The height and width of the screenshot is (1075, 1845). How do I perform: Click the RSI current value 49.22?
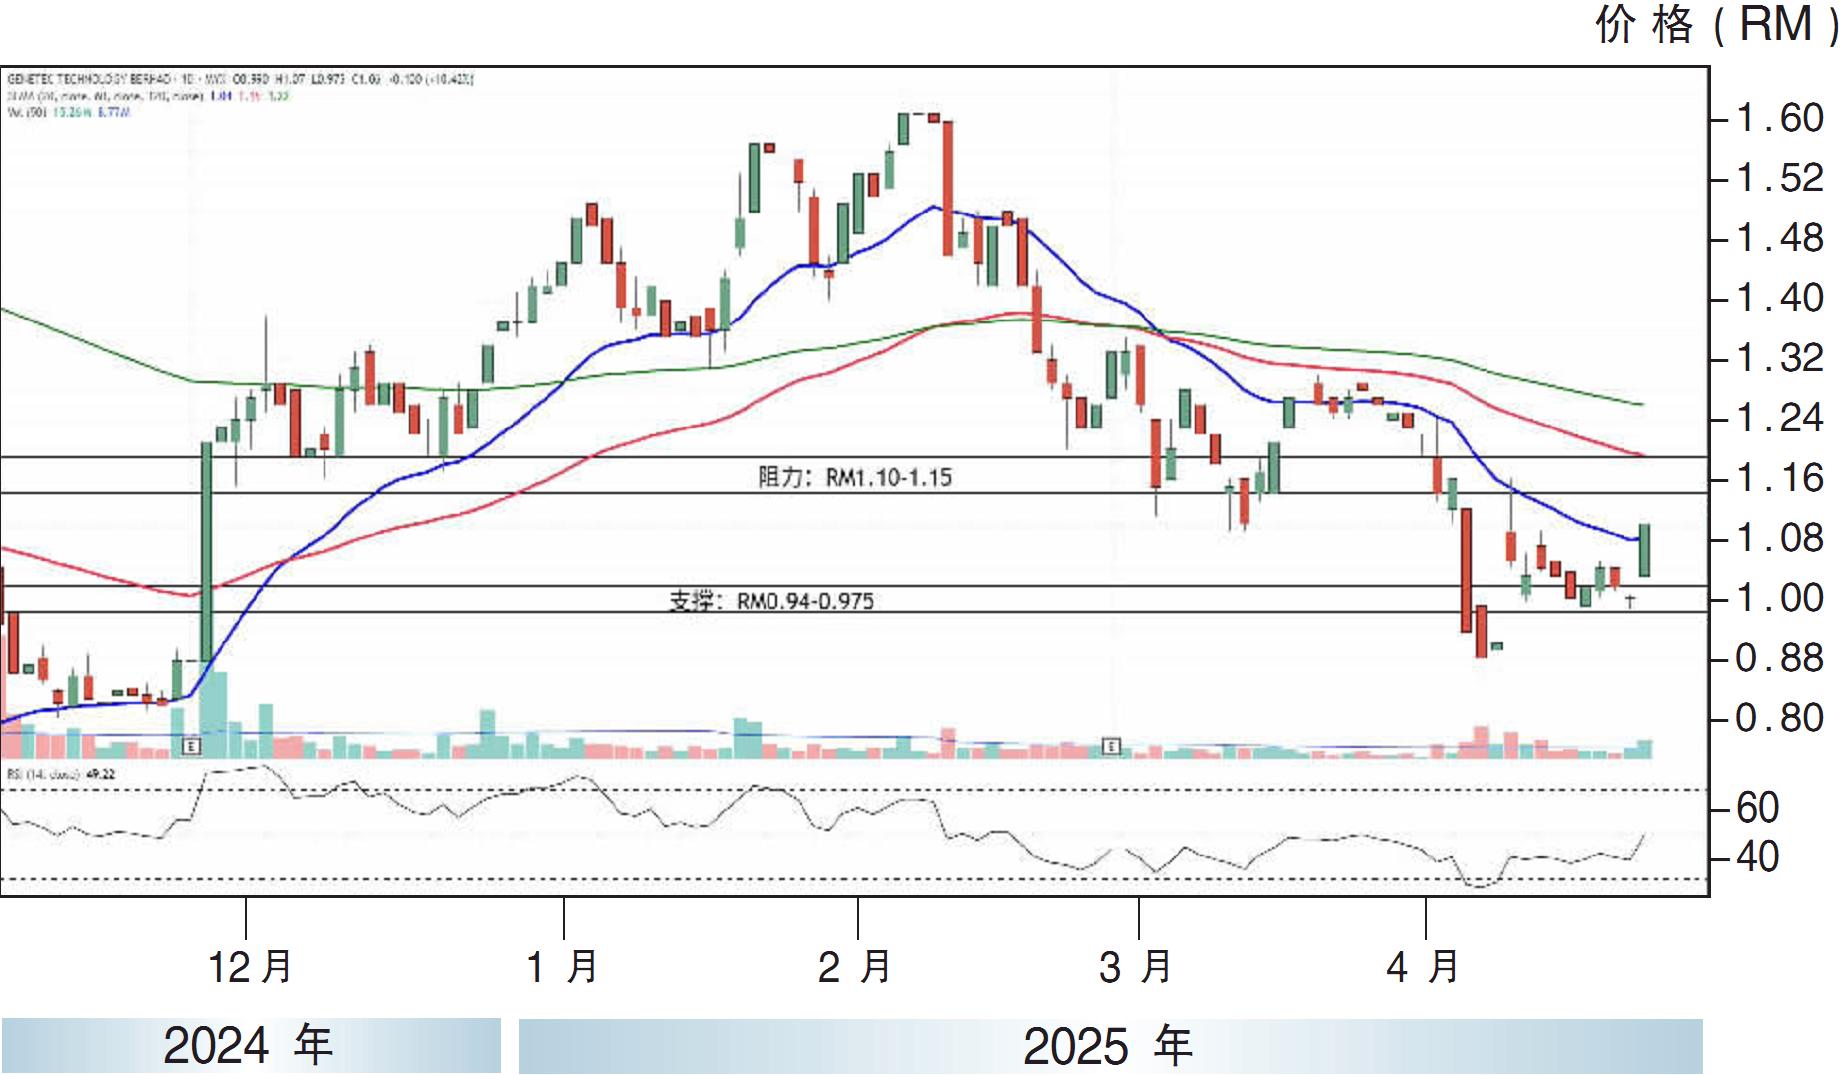(101, 774)
